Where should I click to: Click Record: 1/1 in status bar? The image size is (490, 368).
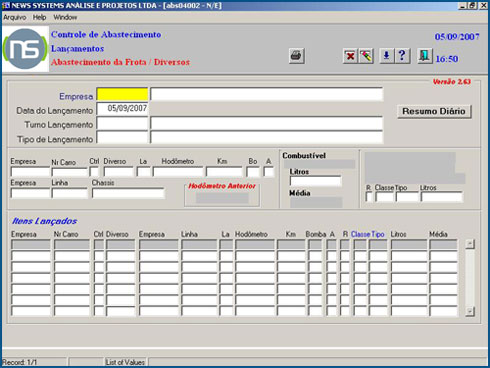point(20,362)
